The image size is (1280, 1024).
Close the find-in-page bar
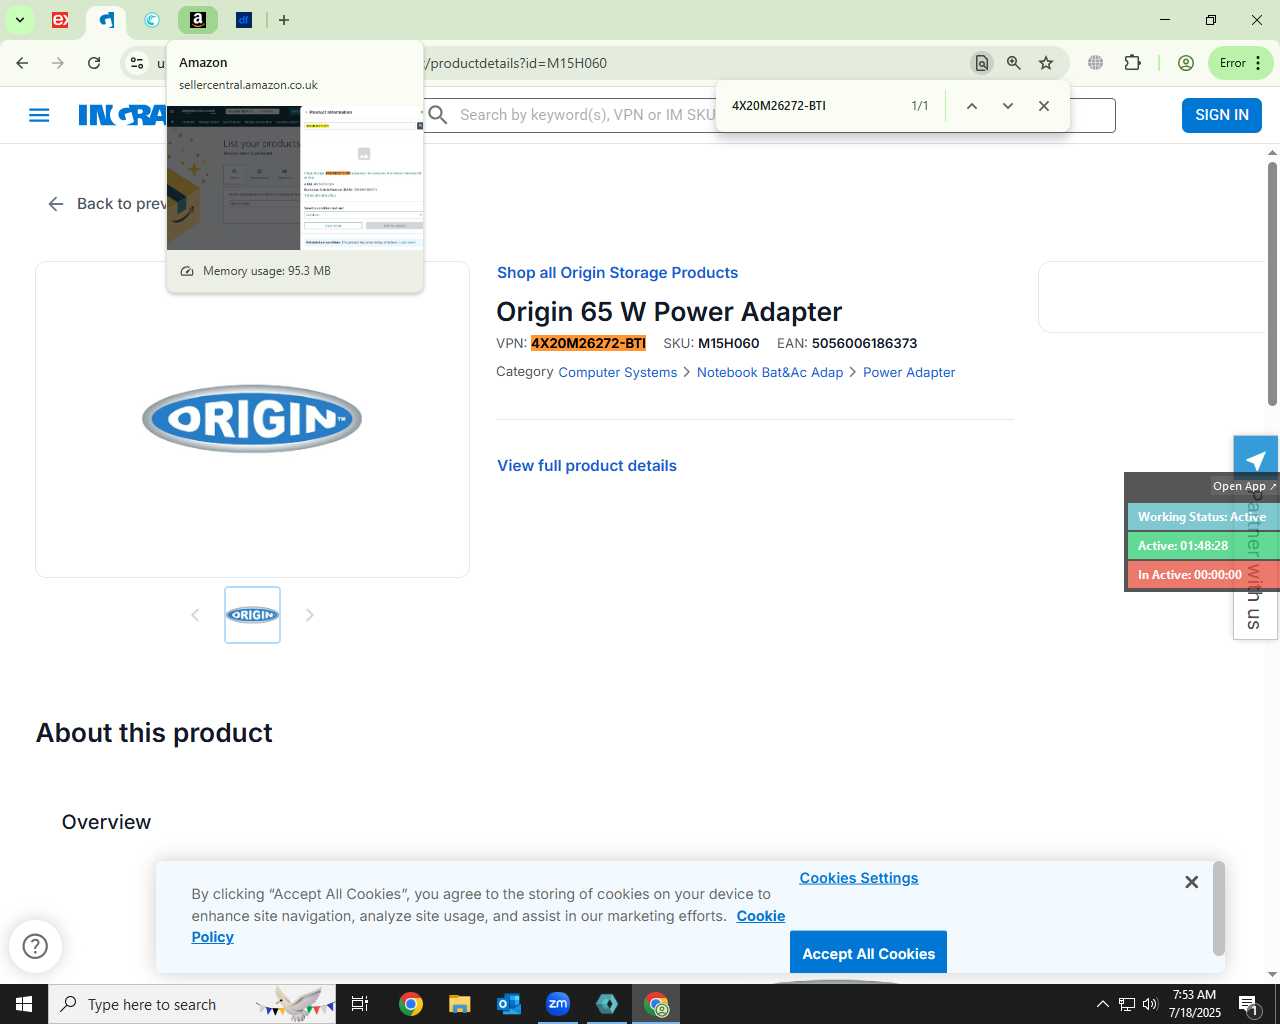(1044, 106)
